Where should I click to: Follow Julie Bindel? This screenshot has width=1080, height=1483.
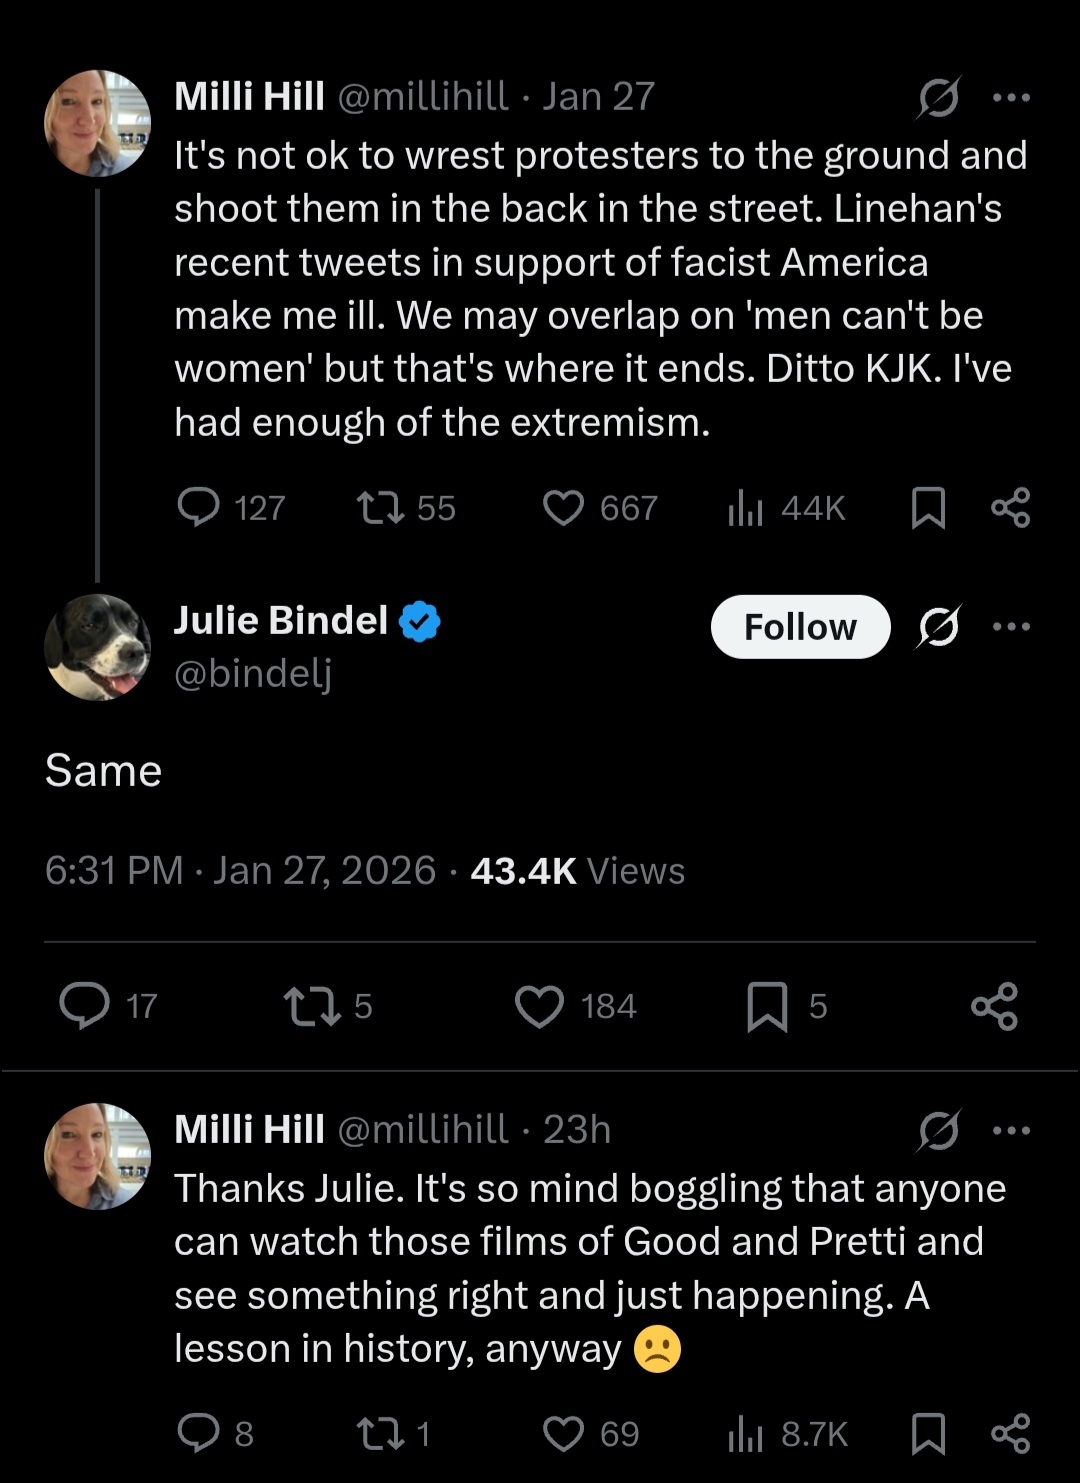(x=800, y=627)
